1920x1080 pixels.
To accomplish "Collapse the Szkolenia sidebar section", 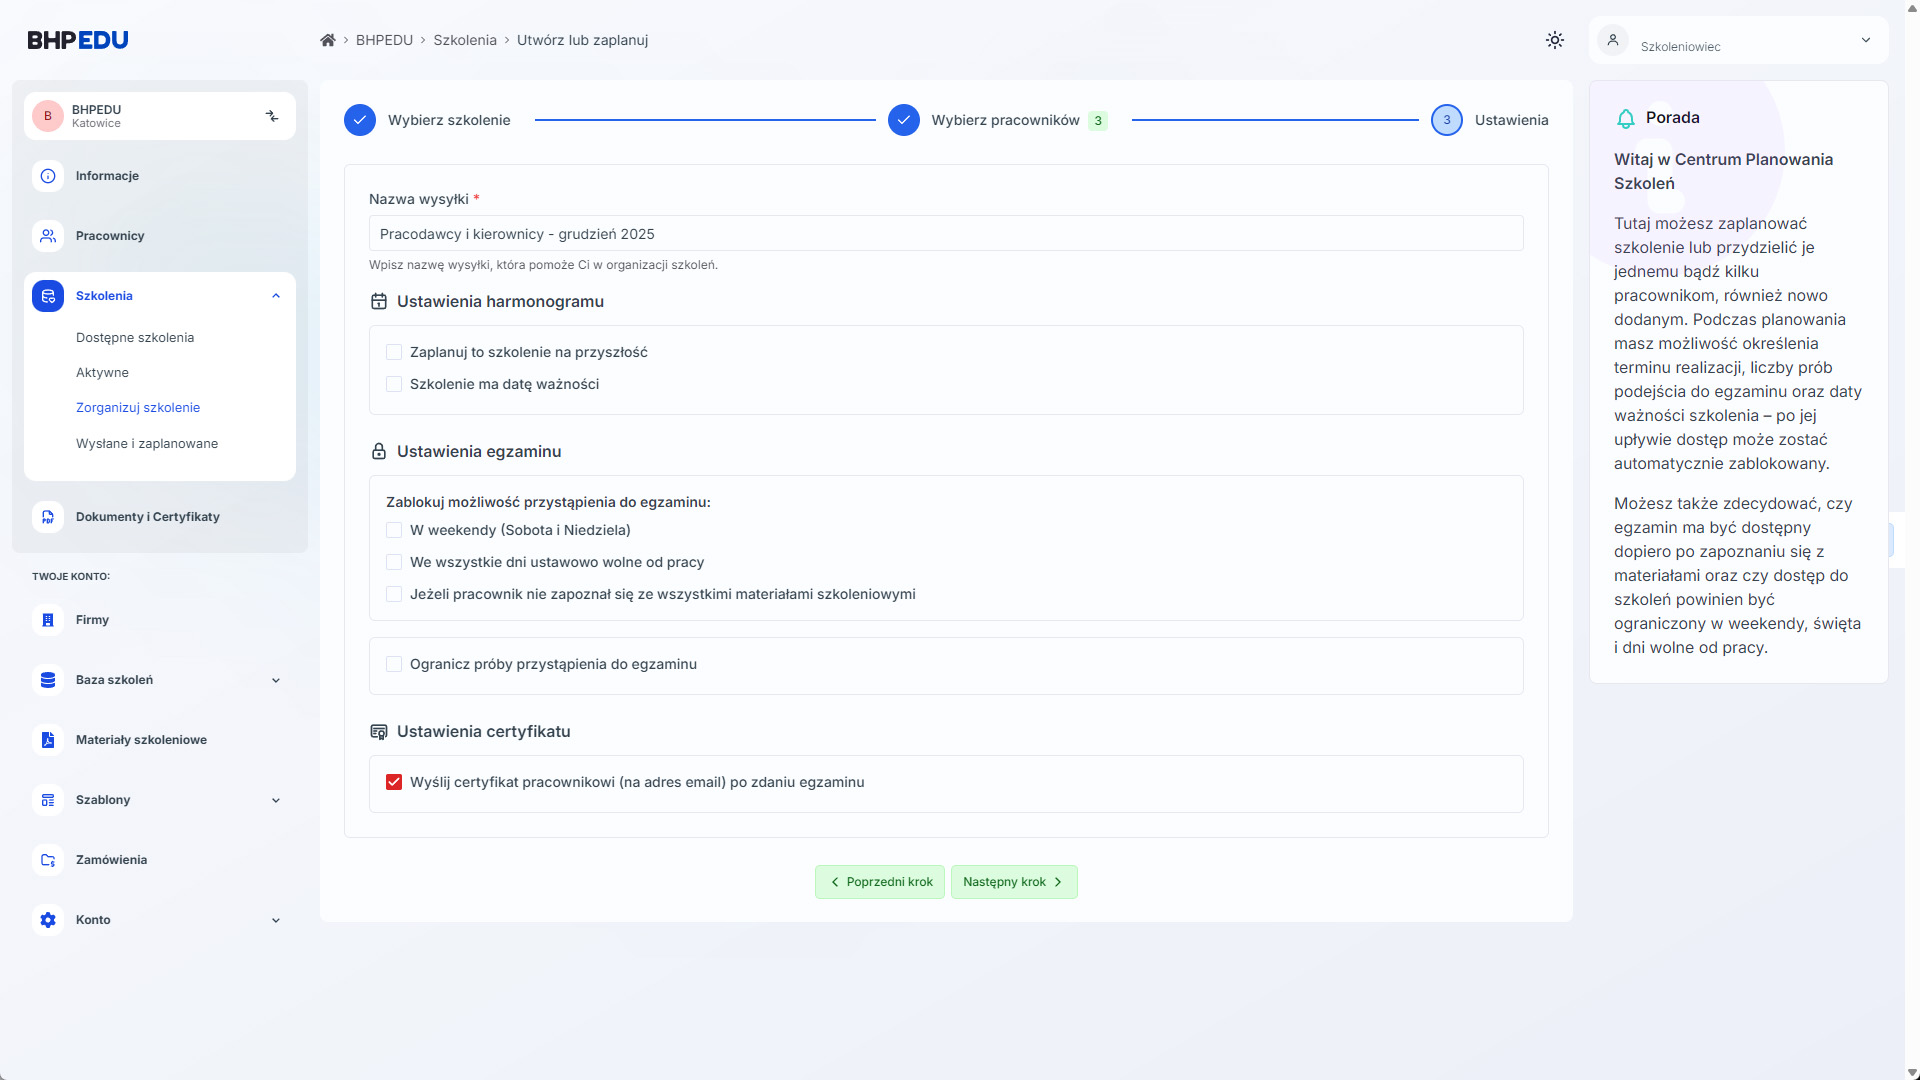I will pos(276,296).
